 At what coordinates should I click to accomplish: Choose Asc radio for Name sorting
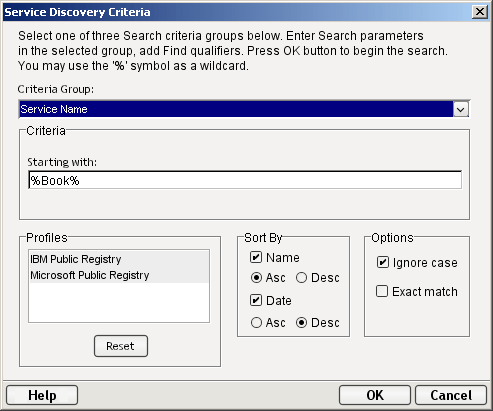(256, 277)
